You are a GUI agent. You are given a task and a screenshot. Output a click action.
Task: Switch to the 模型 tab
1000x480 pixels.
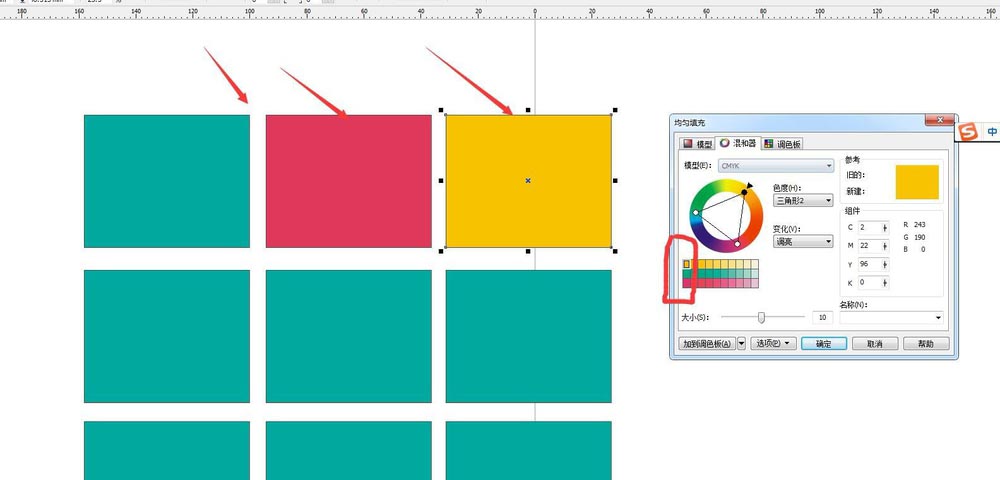coord(696,144)
